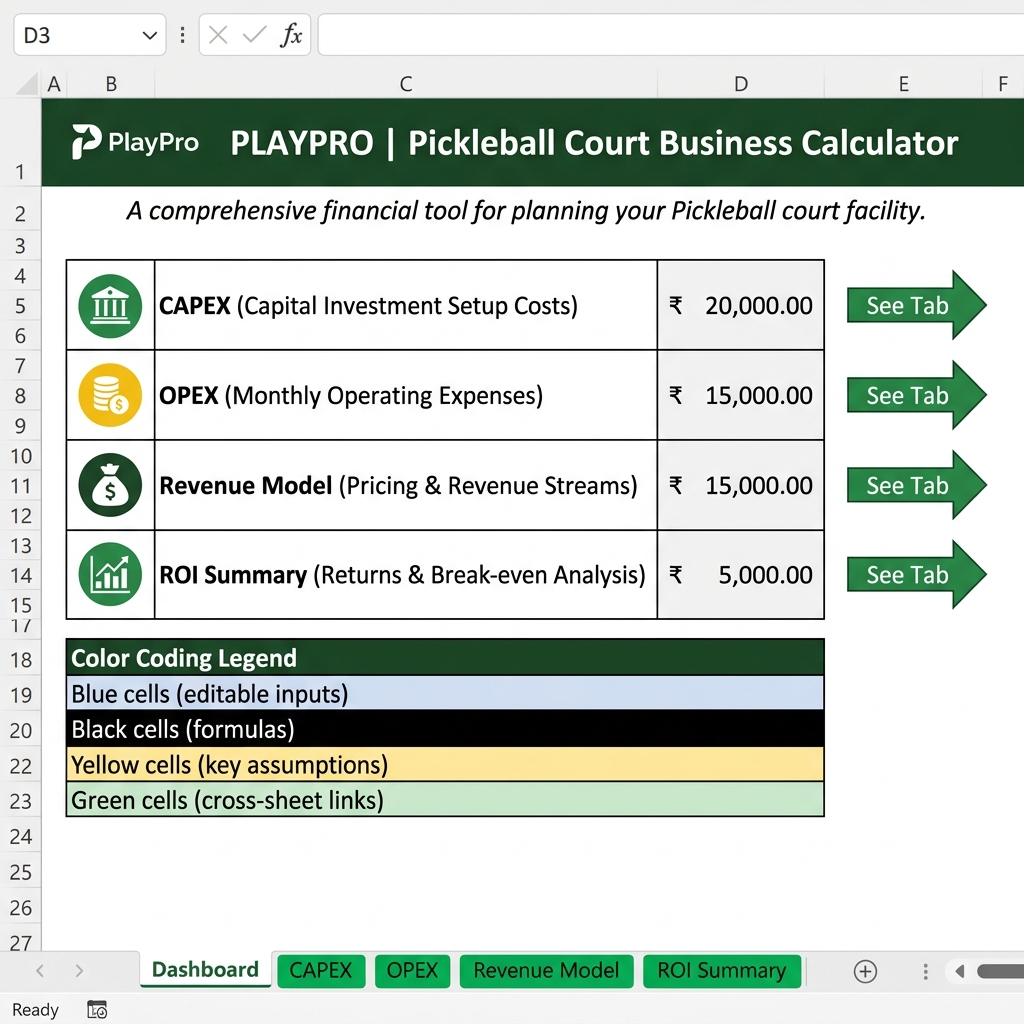Click previous sheet navigation arrow
This screenshot has height=1024, width=1024.
[40, 970]
